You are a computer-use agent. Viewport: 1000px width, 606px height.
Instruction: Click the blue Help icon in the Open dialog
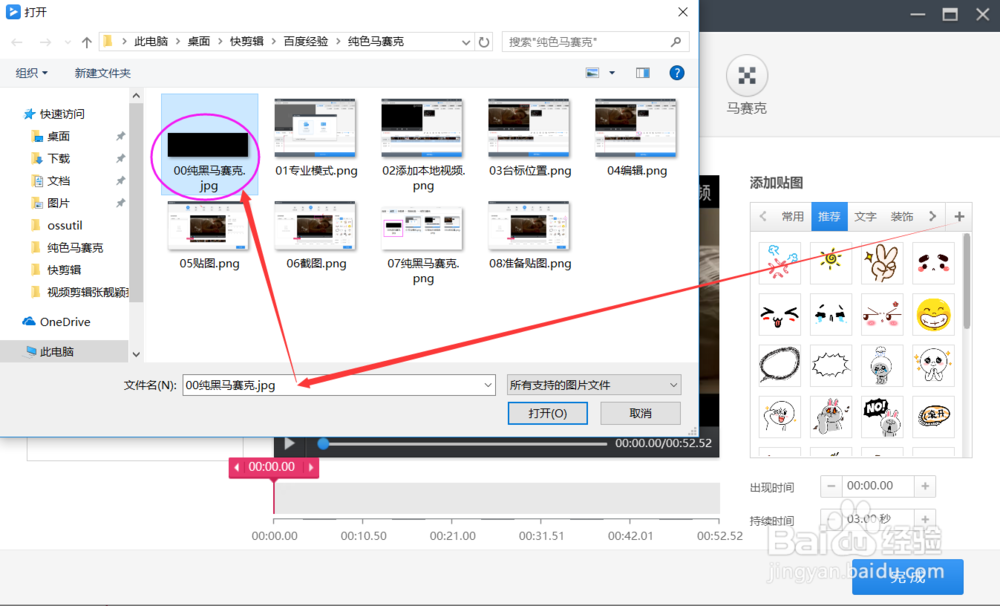pos(677,72)
